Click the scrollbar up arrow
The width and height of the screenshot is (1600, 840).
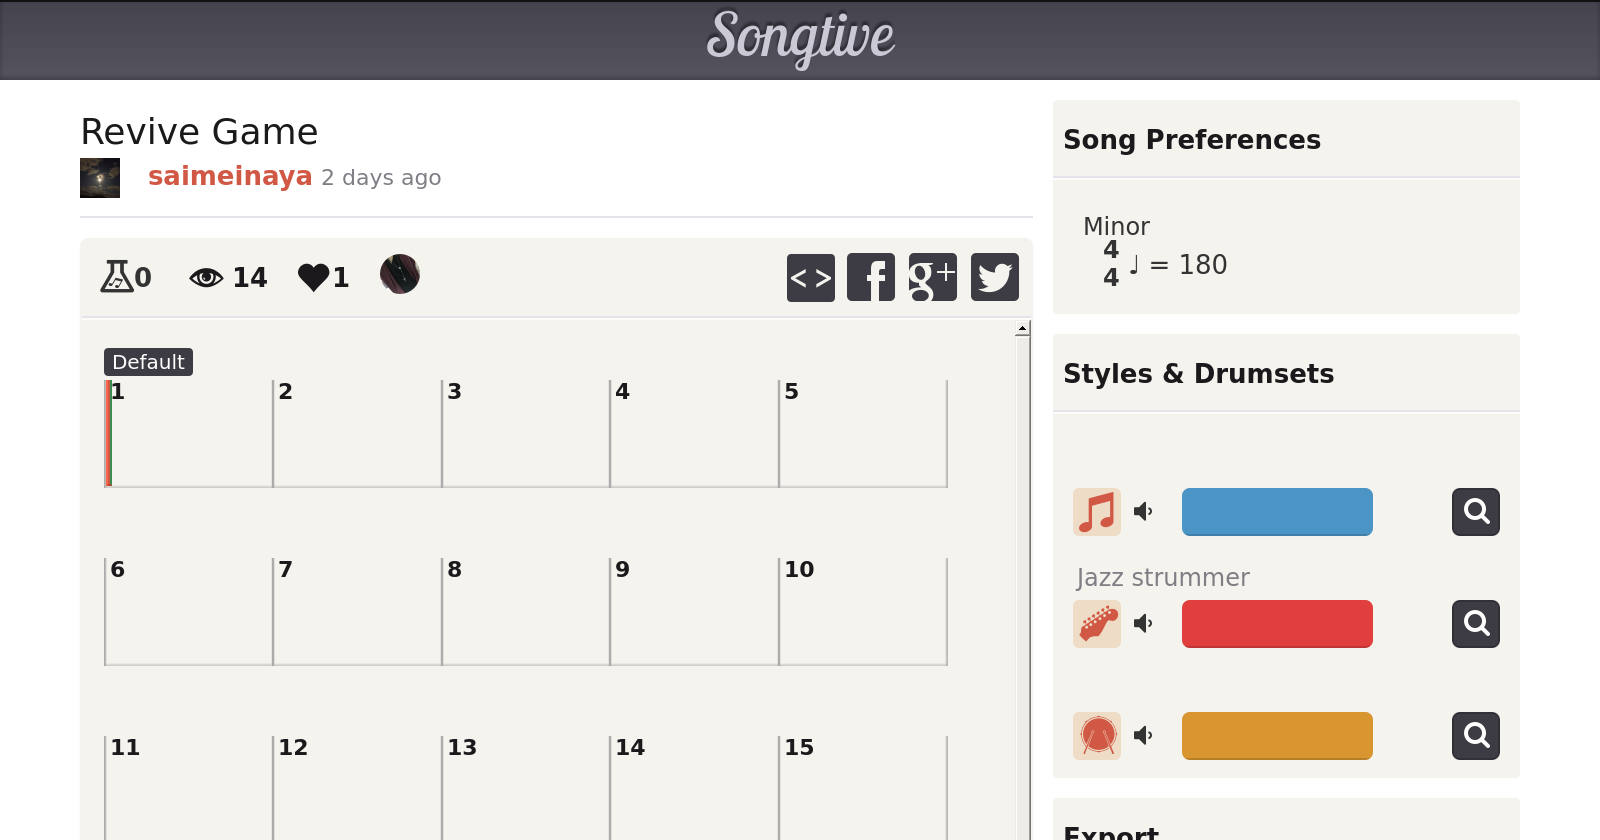pos(1022,329)
